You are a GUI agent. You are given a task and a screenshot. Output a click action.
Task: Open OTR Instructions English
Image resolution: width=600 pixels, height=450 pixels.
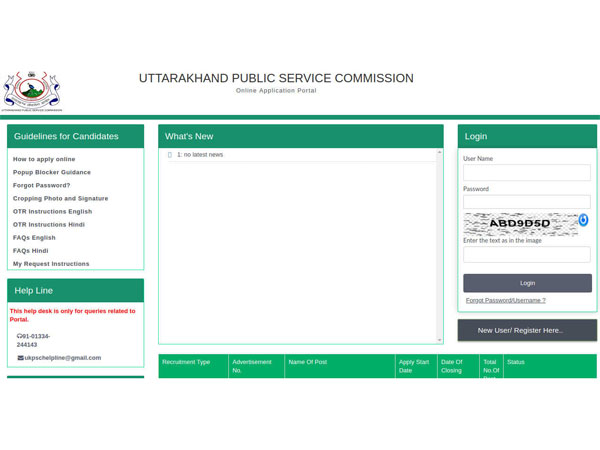coord(52,211)
